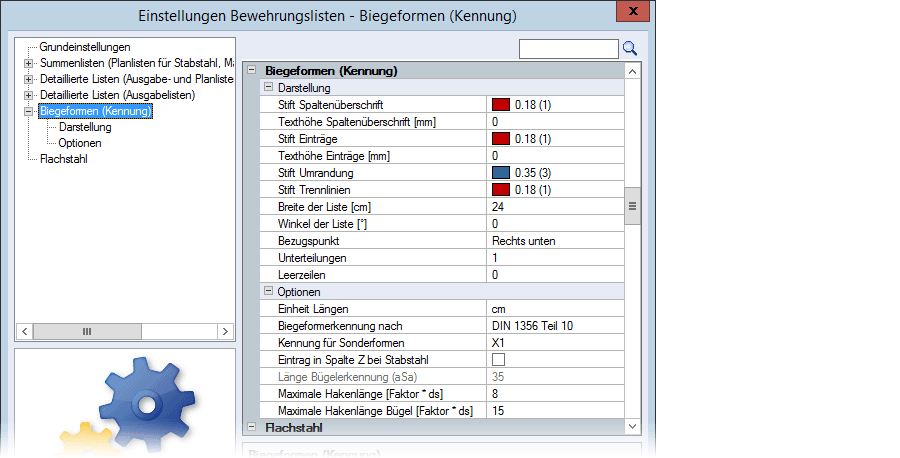900x458 pixels.
Task: Collapse the Biegeformen (Kennung) tree node
Action: [x=28, y=111]
